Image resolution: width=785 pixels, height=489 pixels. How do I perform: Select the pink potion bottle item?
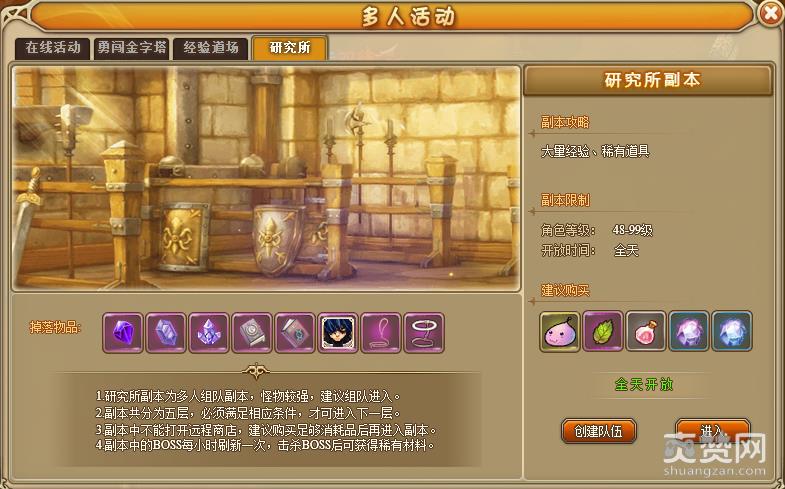pyautogui.click(x=646, y=331)
